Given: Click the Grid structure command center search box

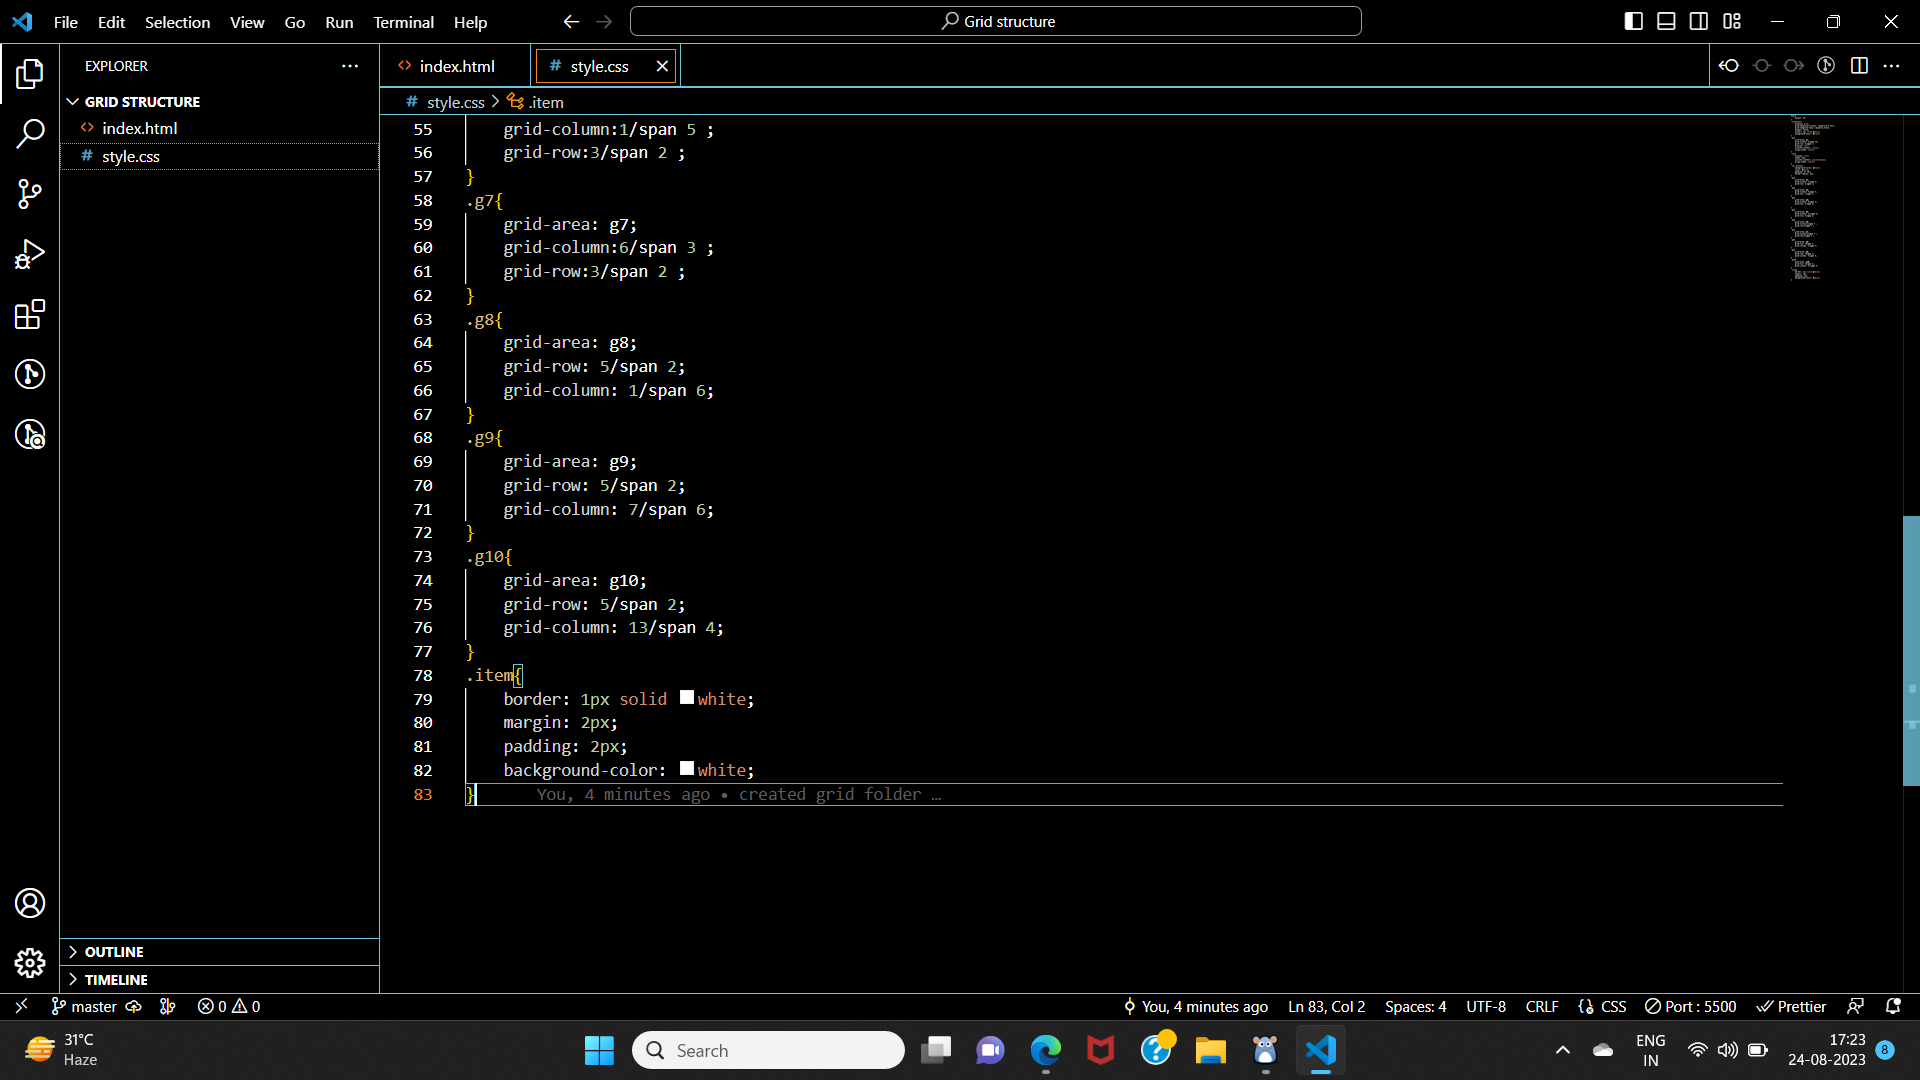Looking at the screenshot, I should [996, 21].
